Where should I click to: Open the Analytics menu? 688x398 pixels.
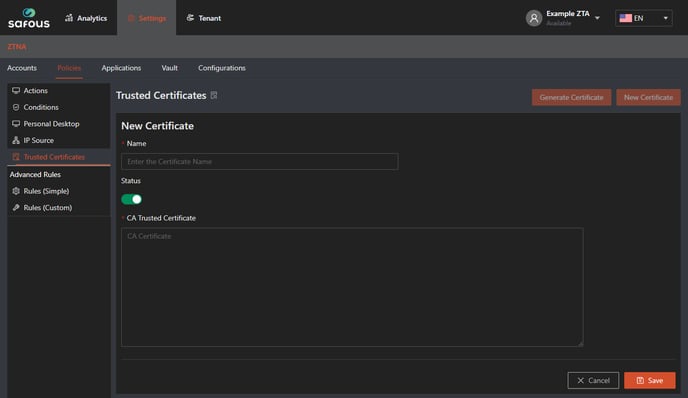86,18
